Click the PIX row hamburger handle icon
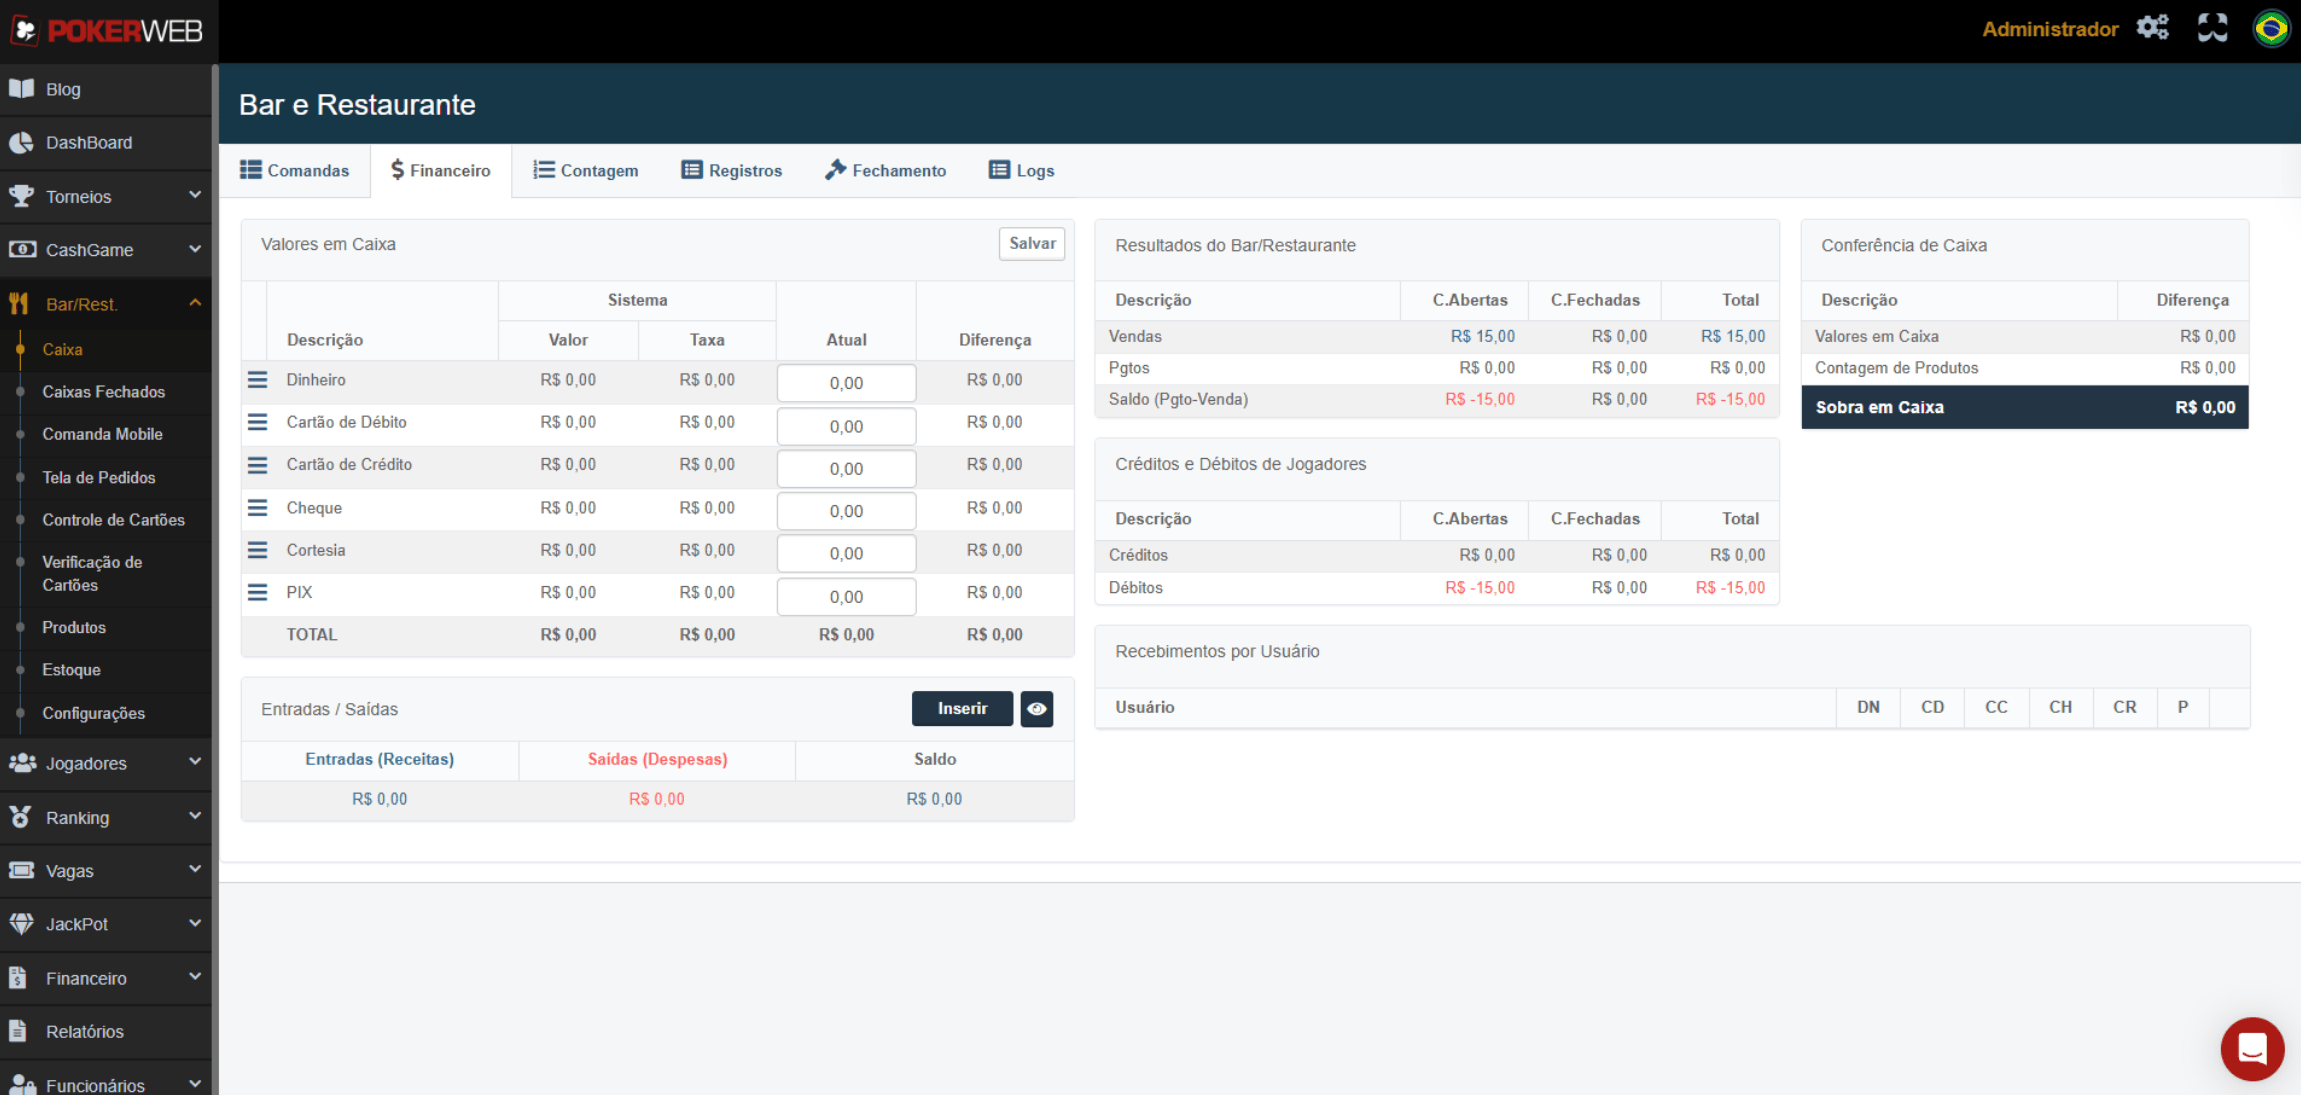This screenshot has height=1095, width=2301. pyautogui.click(x=257, y=592)
